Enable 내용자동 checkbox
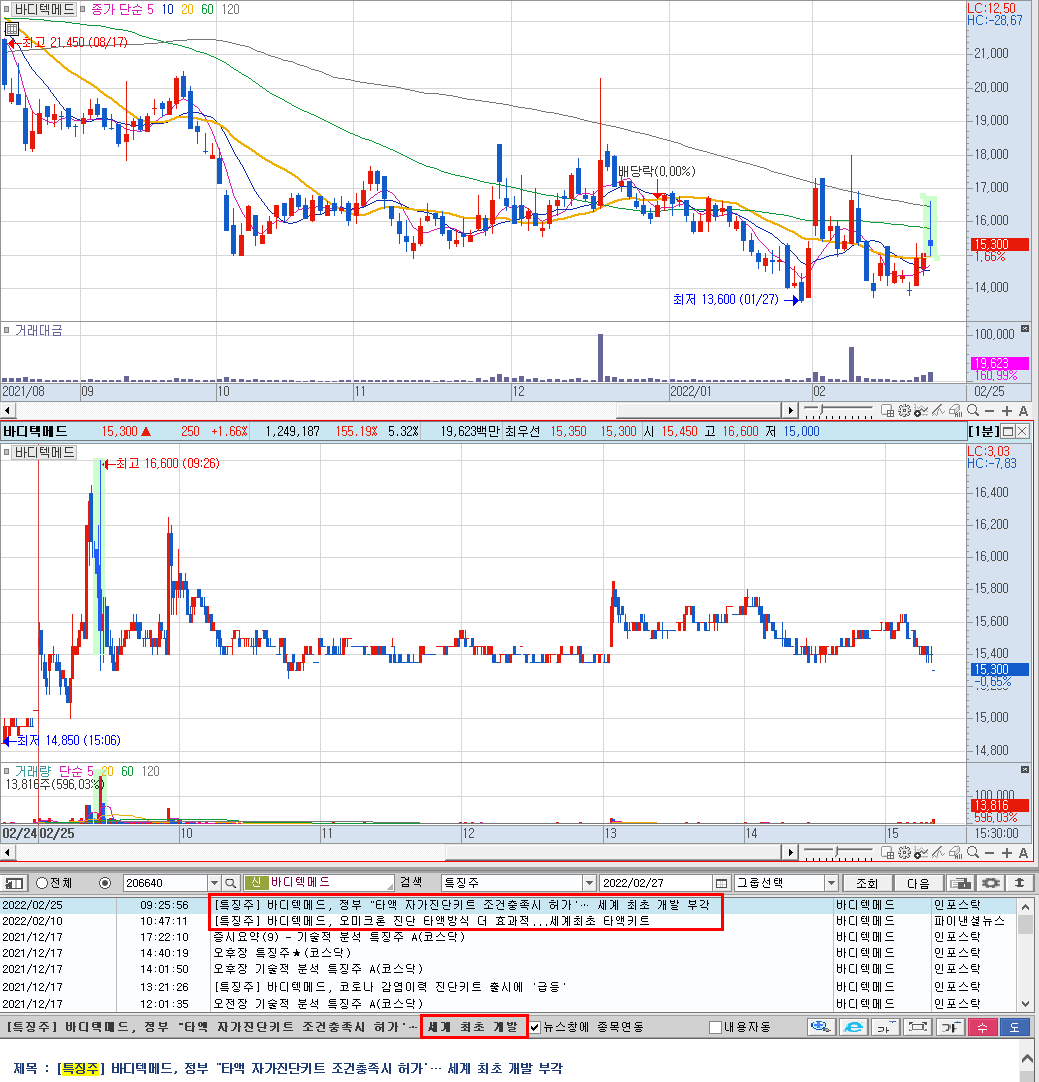The width and height of the screenshot is (1039, 1082). point(715,1027)
